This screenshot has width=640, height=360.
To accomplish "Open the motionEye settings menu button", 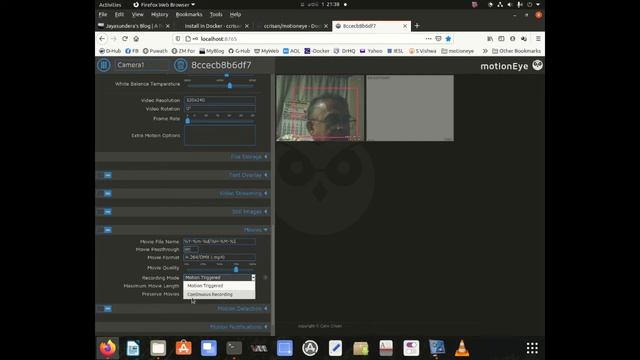I will (x=104, y=65).
